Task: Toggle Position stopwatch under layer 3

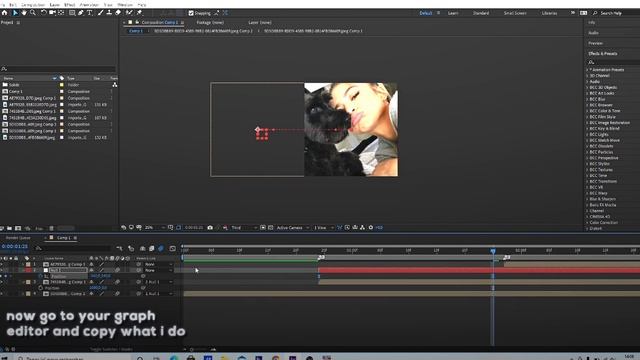Action: pyautogui.click(x=40, y=288)
